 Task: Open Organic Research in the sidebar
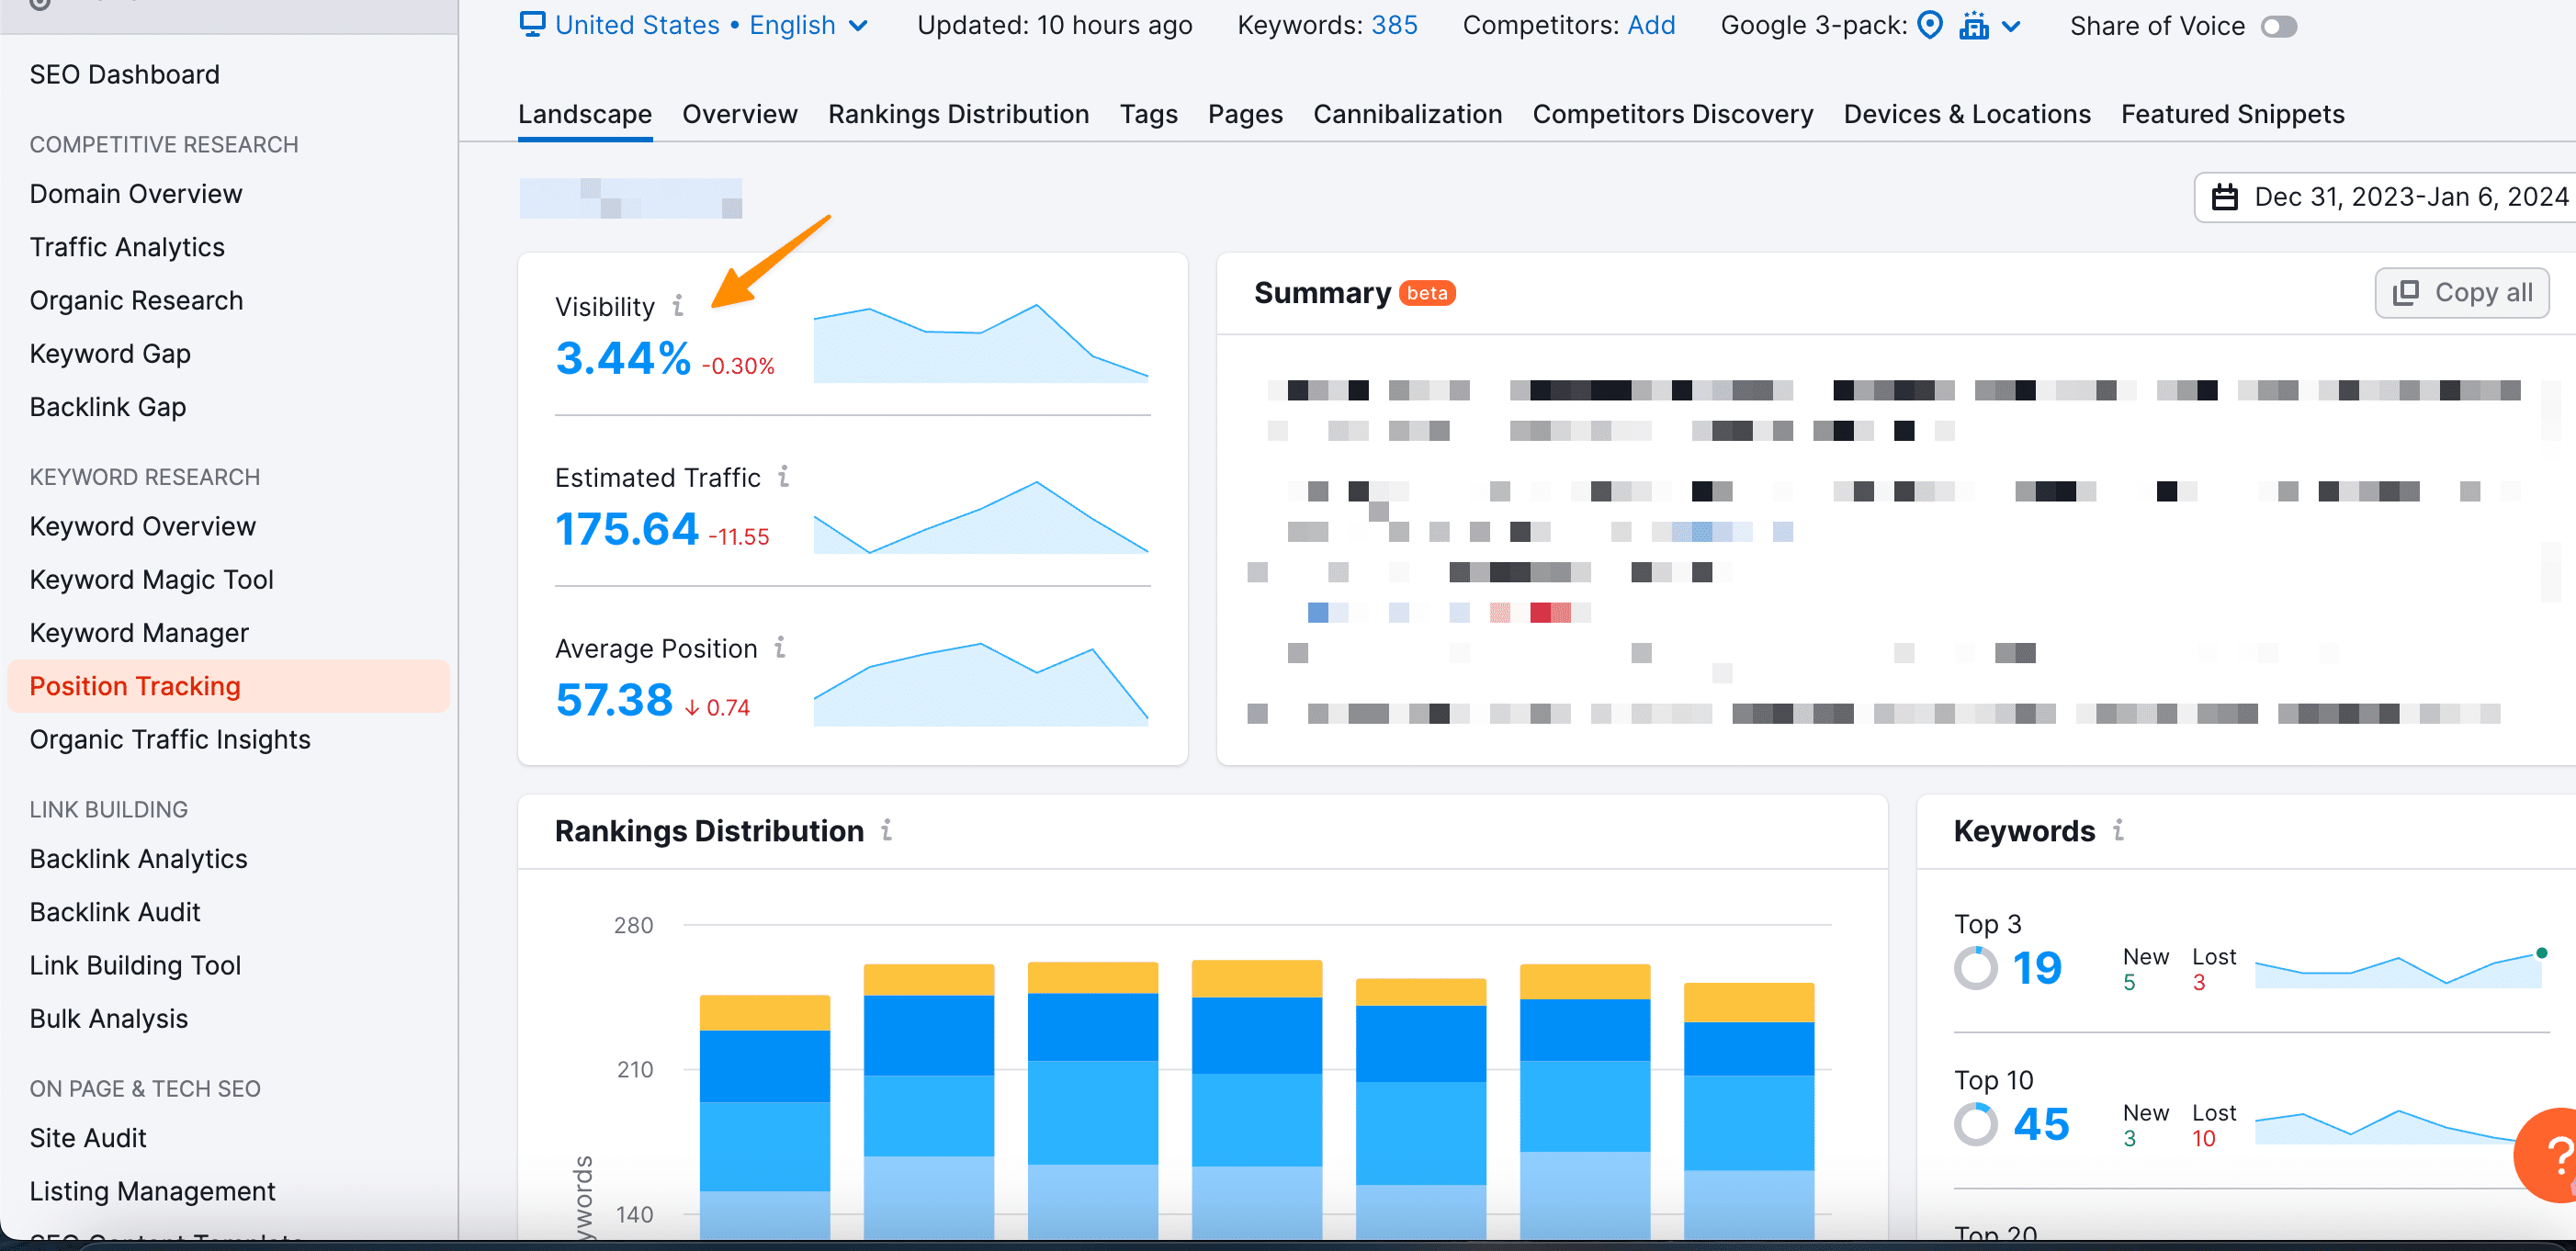click(x=136, y=300)
